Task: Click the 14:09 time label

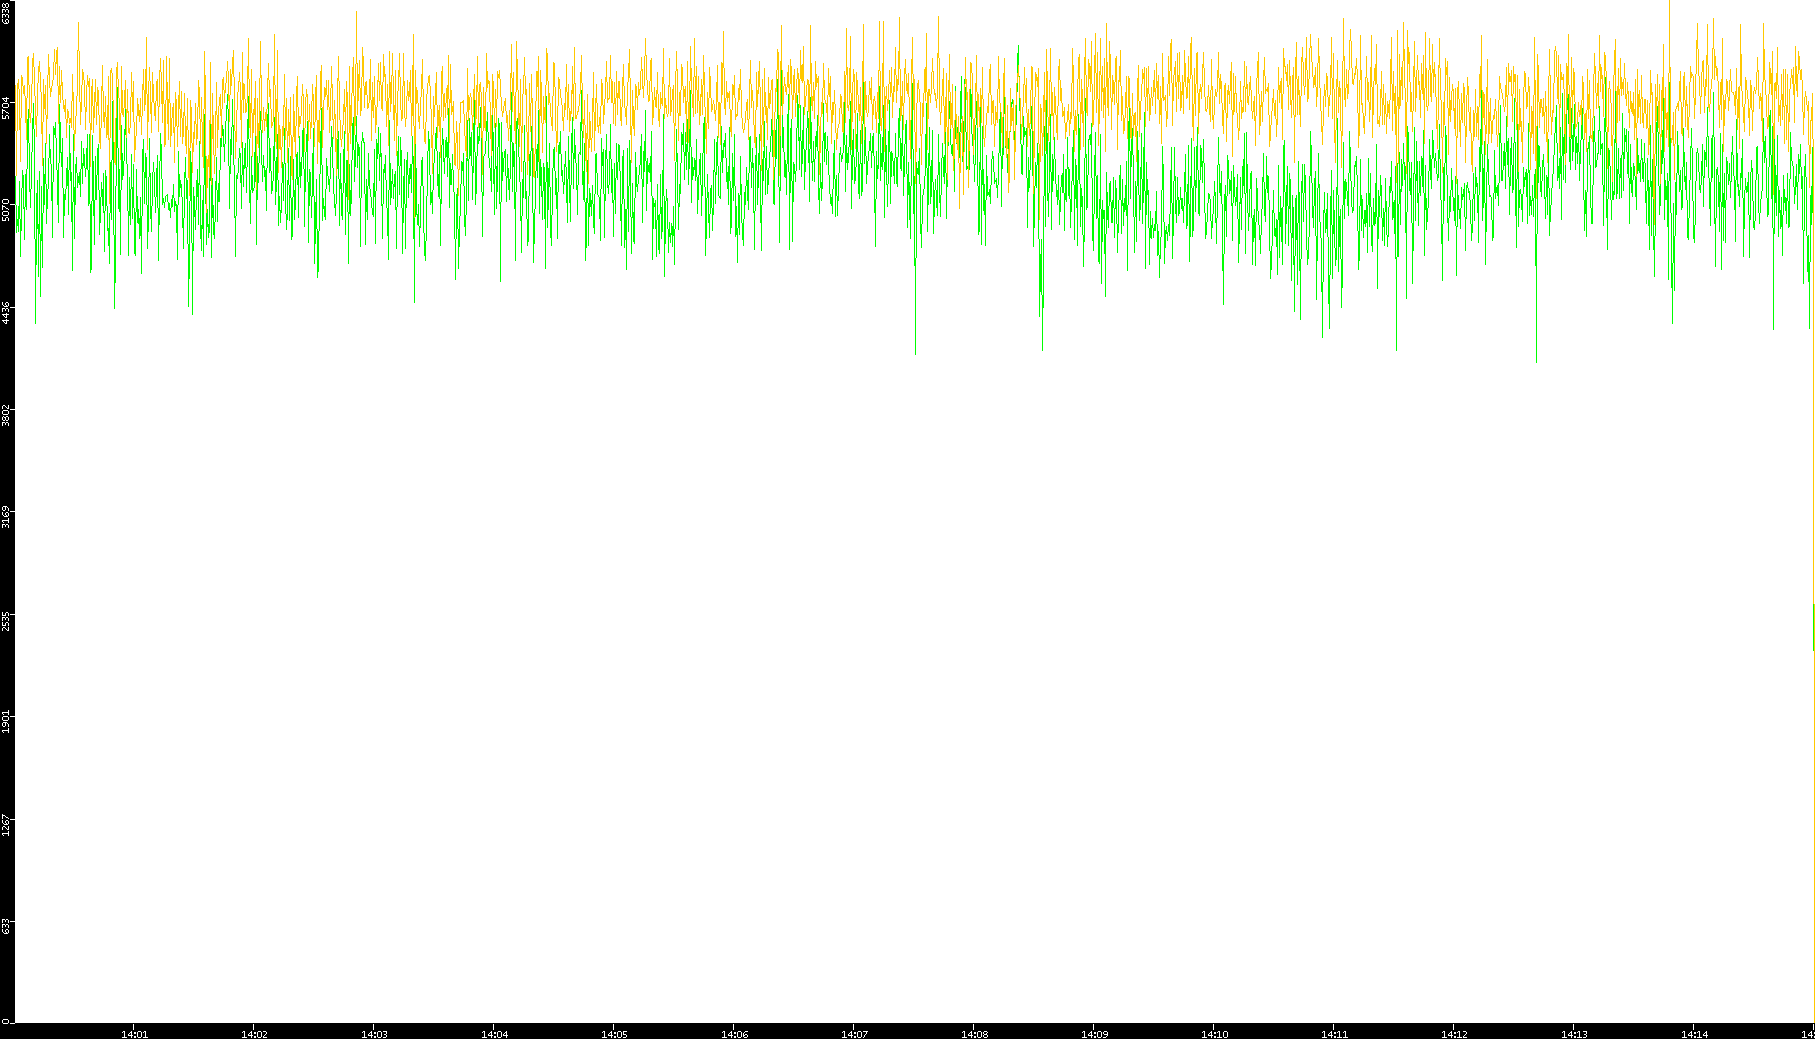Action: pos(1094,1034)
